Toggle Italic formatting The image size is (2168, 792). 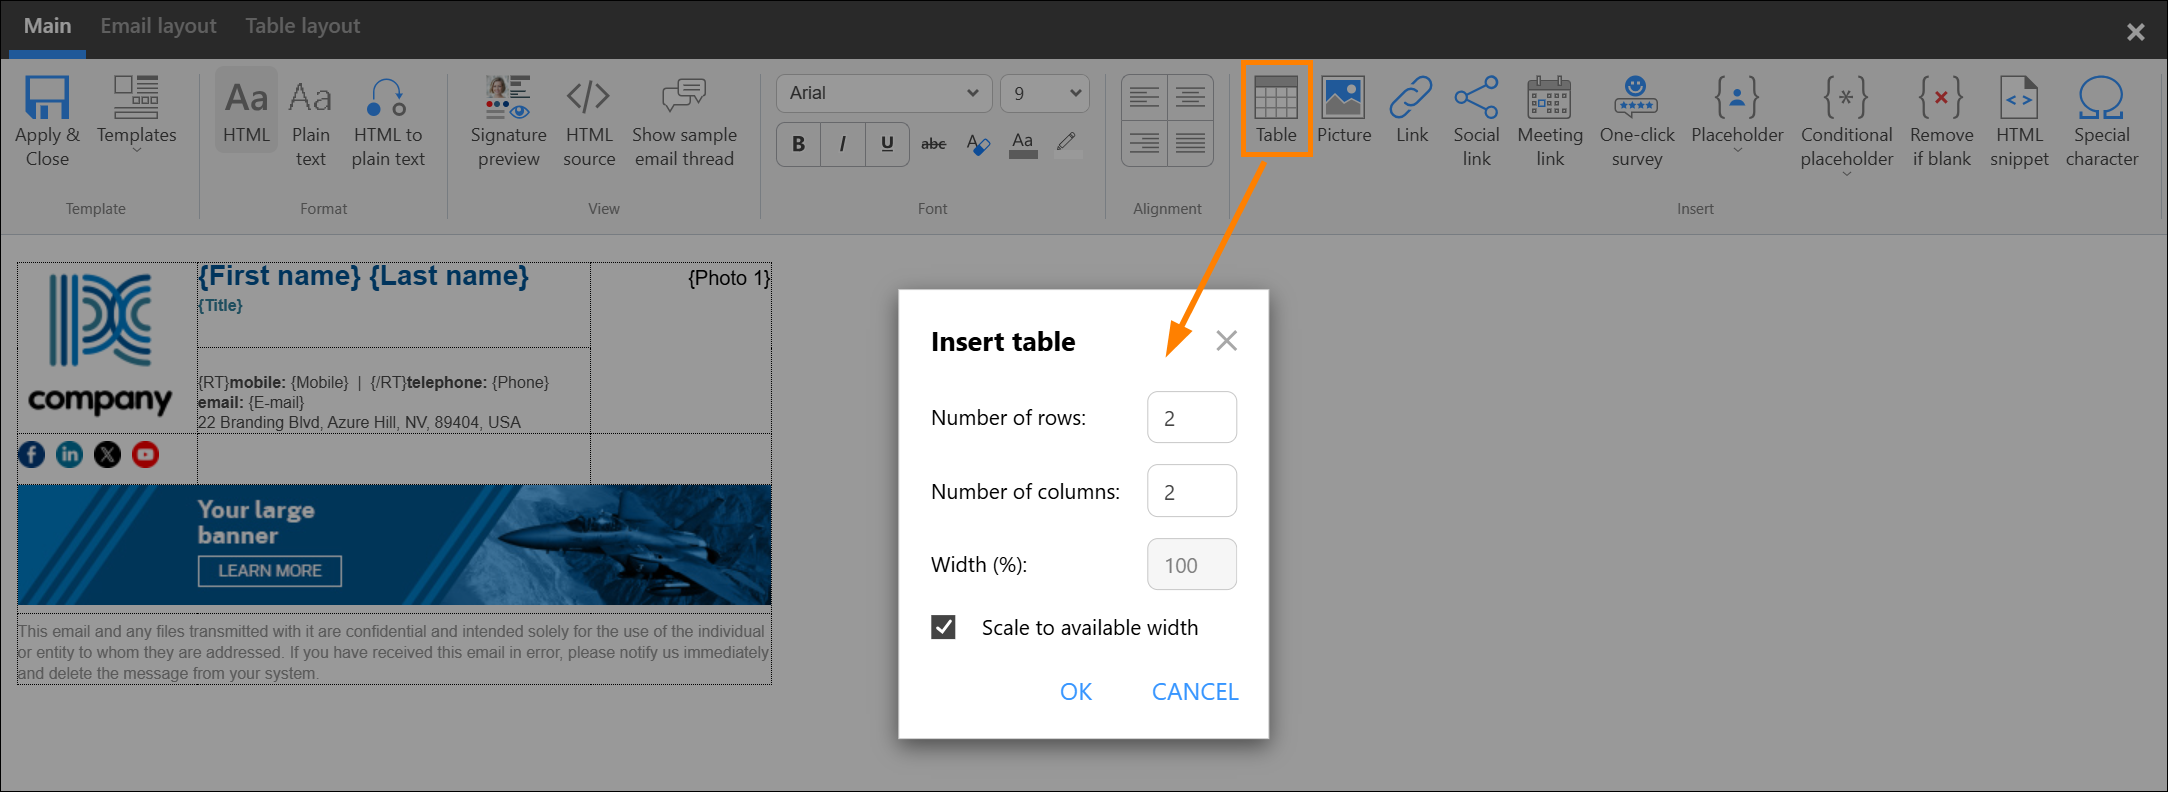point(843,144)
